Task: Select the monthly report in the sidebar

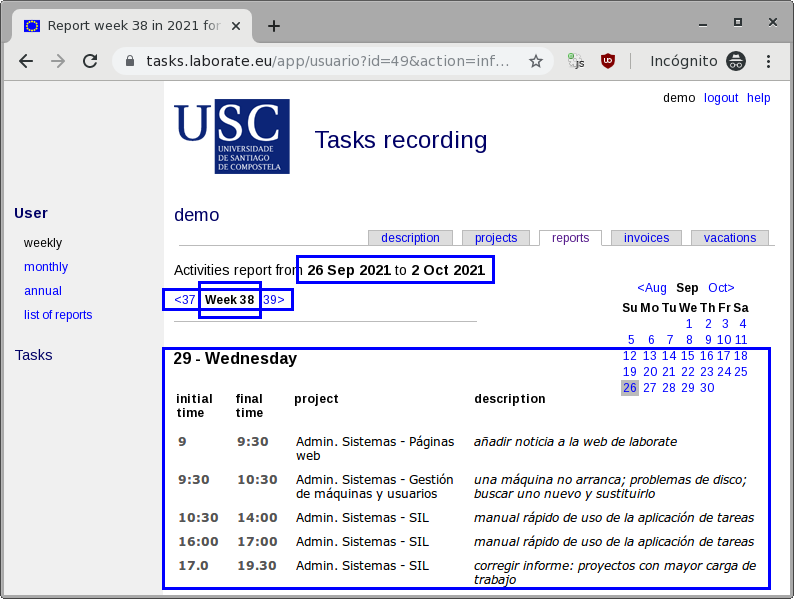Action: (x=46, y=267)
